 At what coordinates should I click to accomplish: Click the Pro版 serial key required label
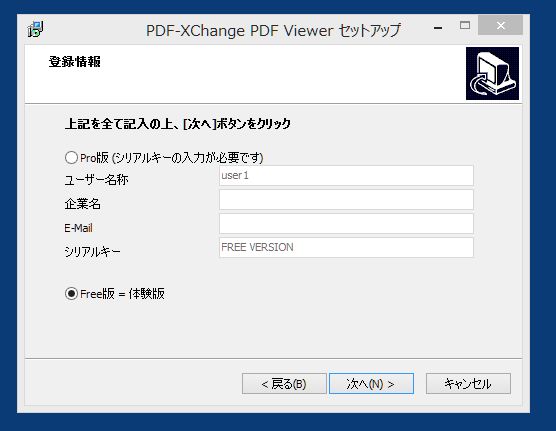tap(172, 158)
